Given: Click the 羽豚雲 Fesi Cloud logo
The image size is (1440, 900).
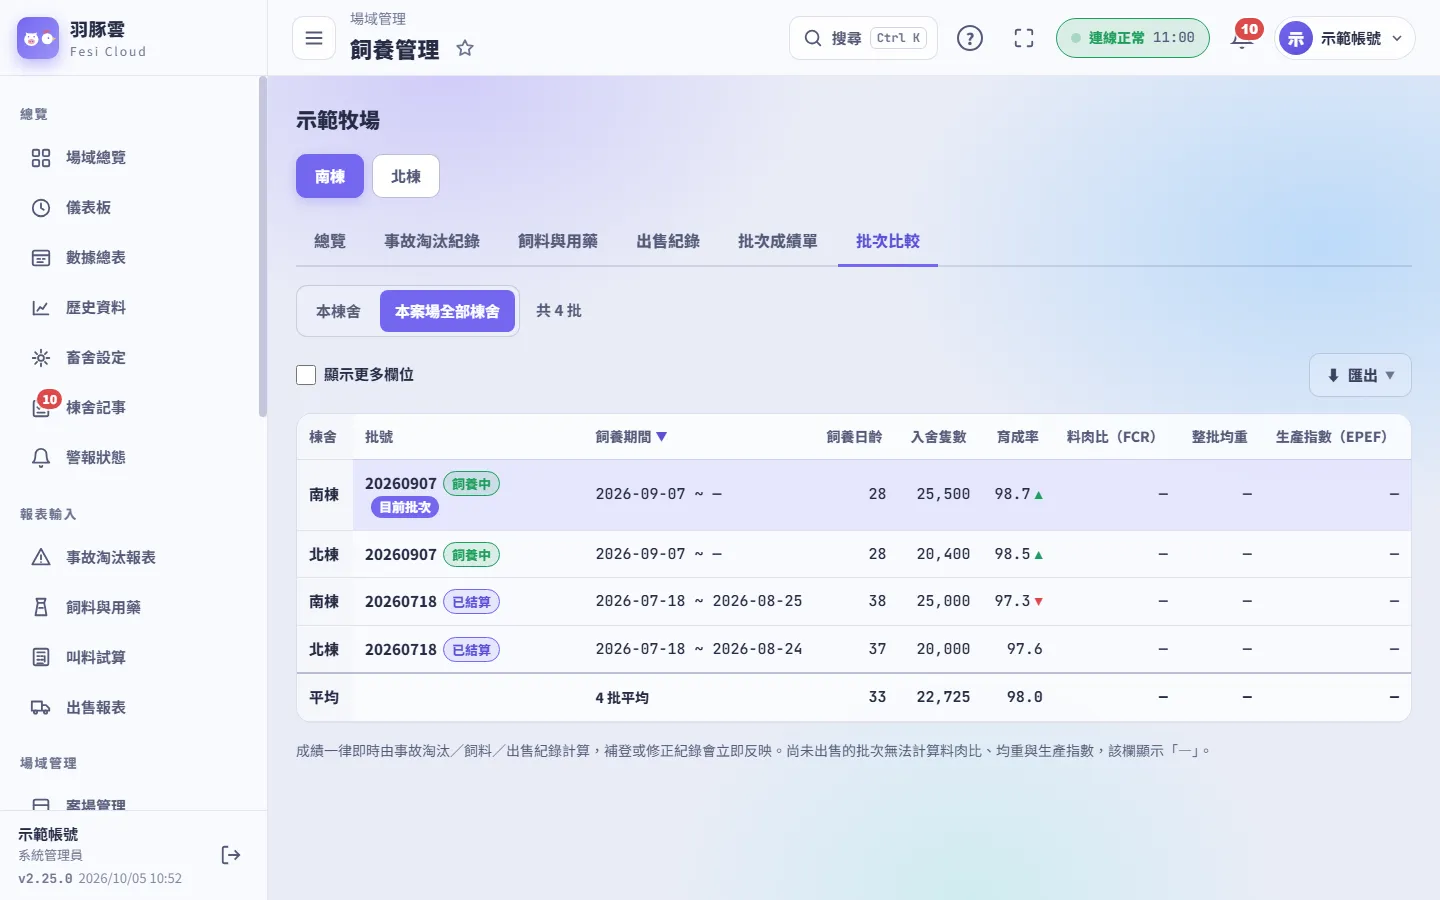Looking at the screenshot, I should pos(84,39).
